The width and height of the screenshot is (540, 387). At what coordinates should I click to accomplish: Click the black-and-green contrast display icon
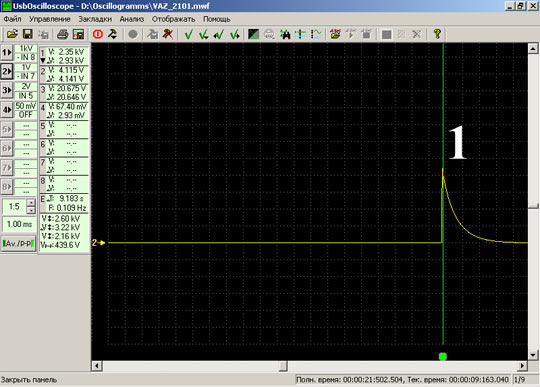click(x=253, y=34)
